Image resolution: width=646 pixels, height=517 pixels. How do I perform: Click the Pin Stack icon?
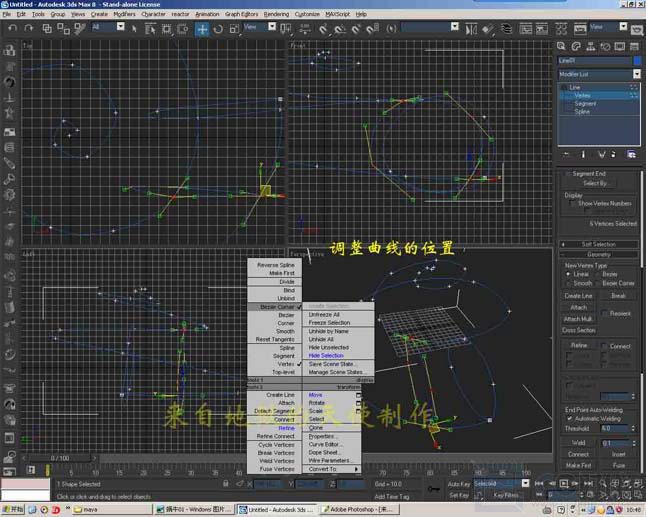566,154
